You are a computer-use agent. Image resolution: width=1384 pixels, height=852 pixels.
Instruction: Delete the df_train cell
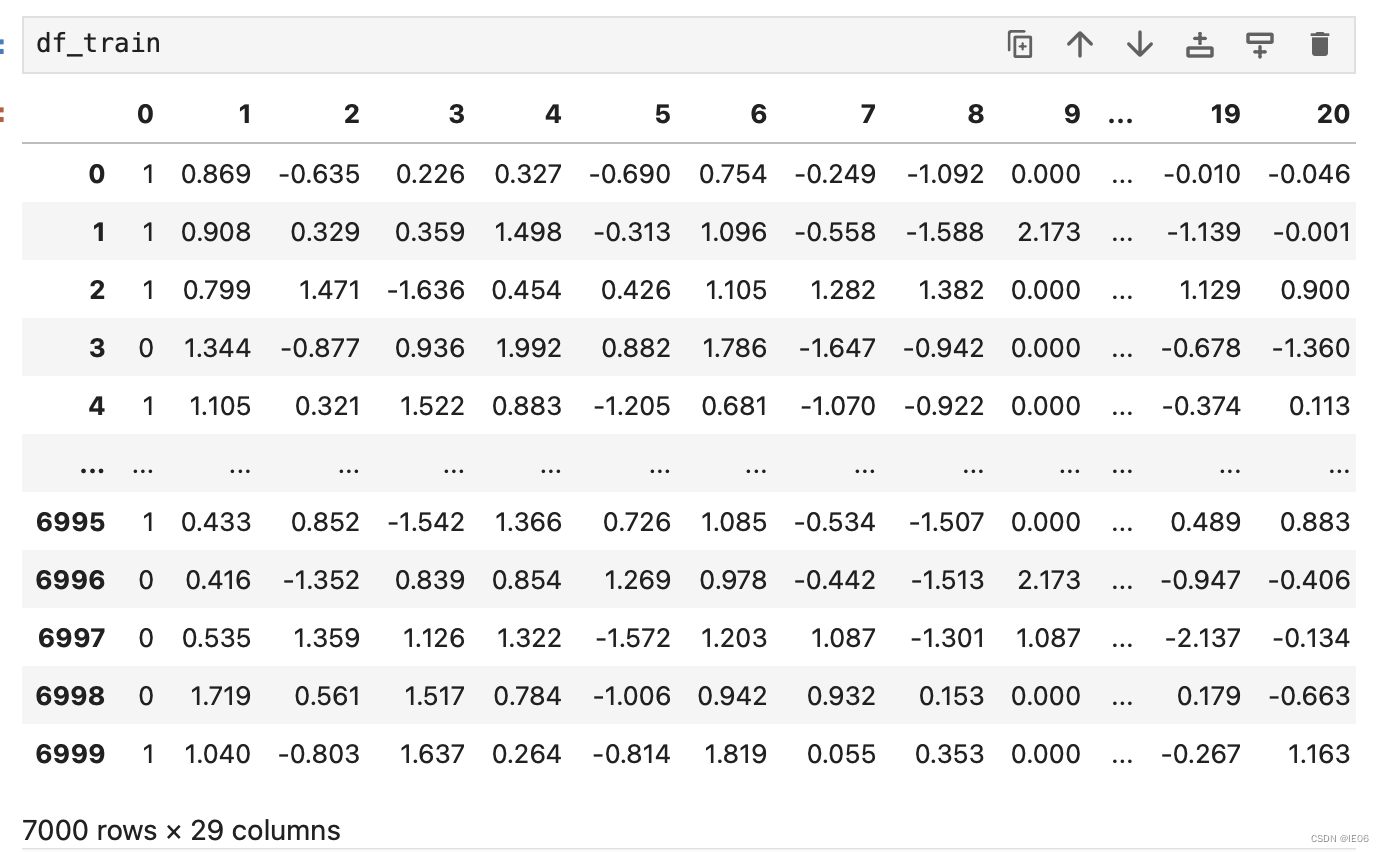click(1319, 44)
